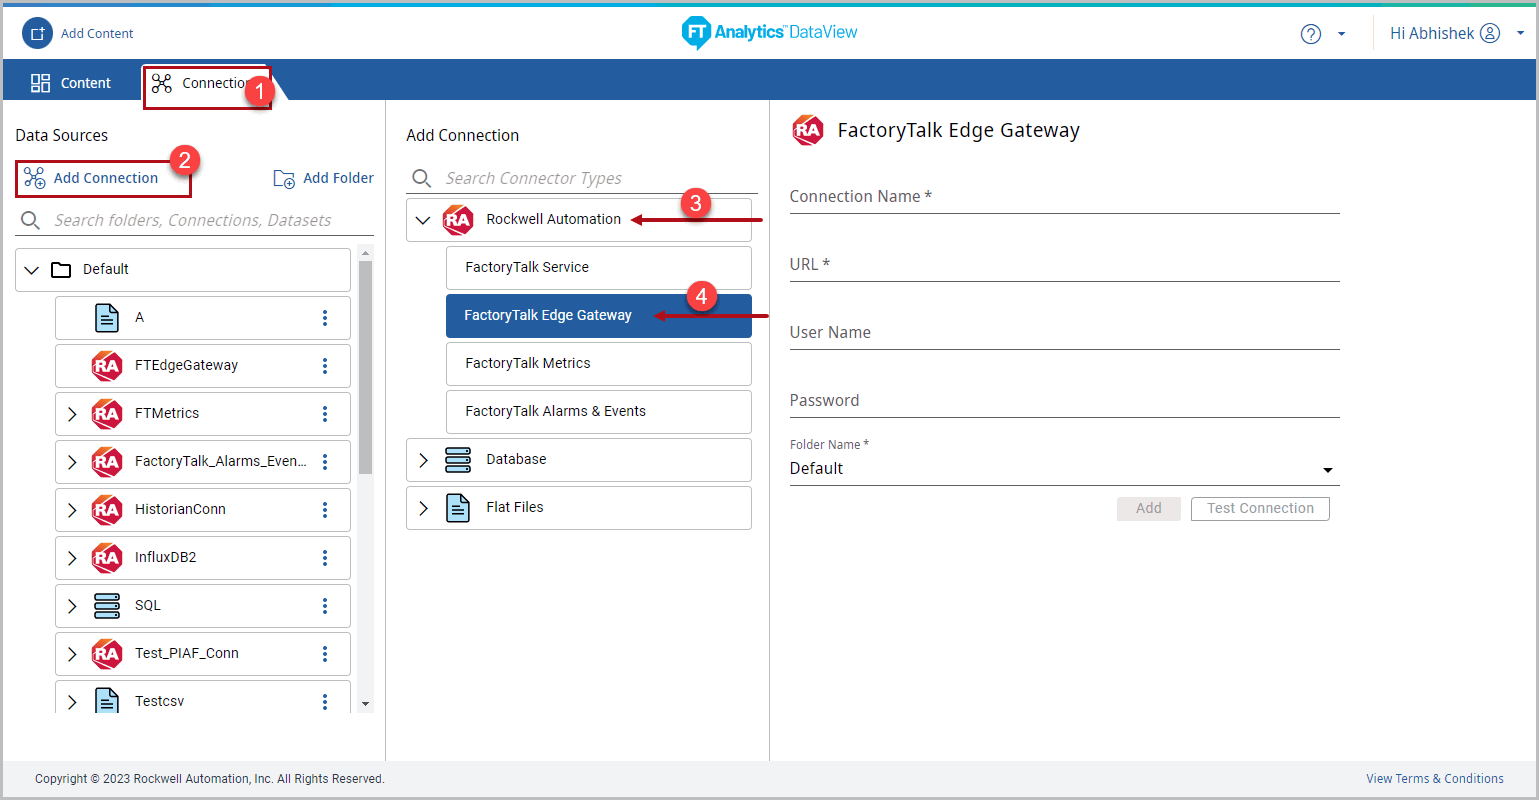The height and width of the screenshot is (800, 1539).
Task: Select FactoryTalk Service connector type
Action: click(598, 268)
